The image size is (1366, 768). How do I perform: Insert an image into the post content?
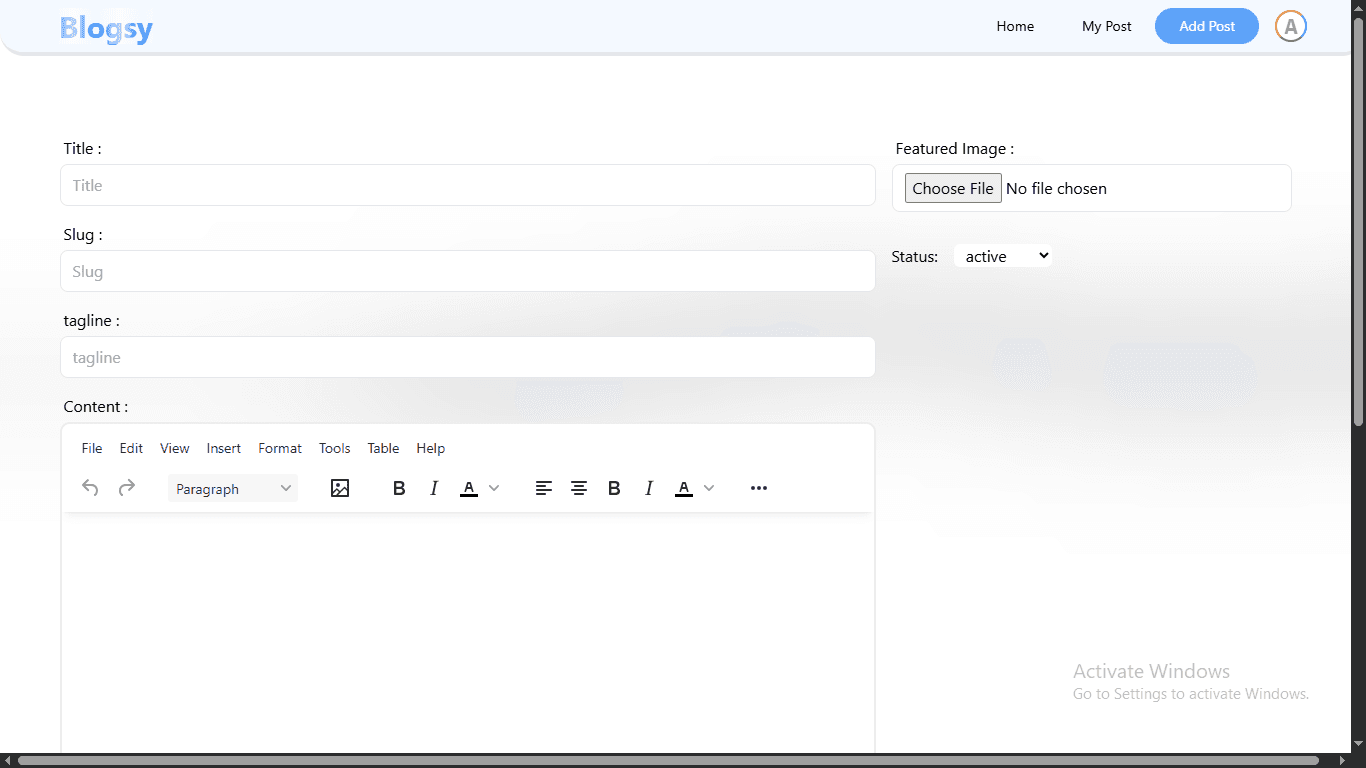(x=340, y=488)
